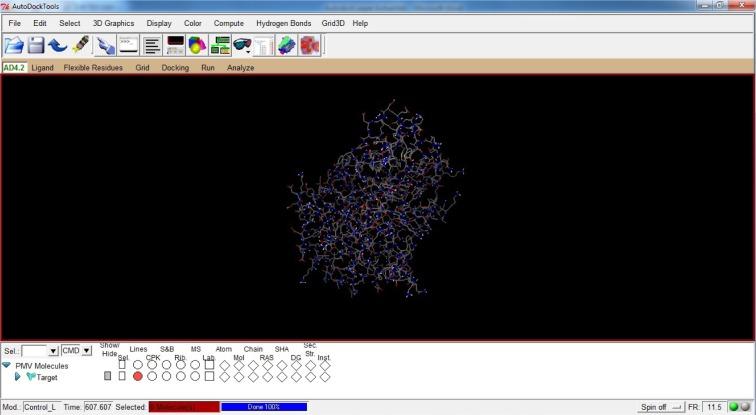This screenshot has height=415, width=756.
Task: Click Analyze in the AD4.2 bar
Action: point(240,68)
